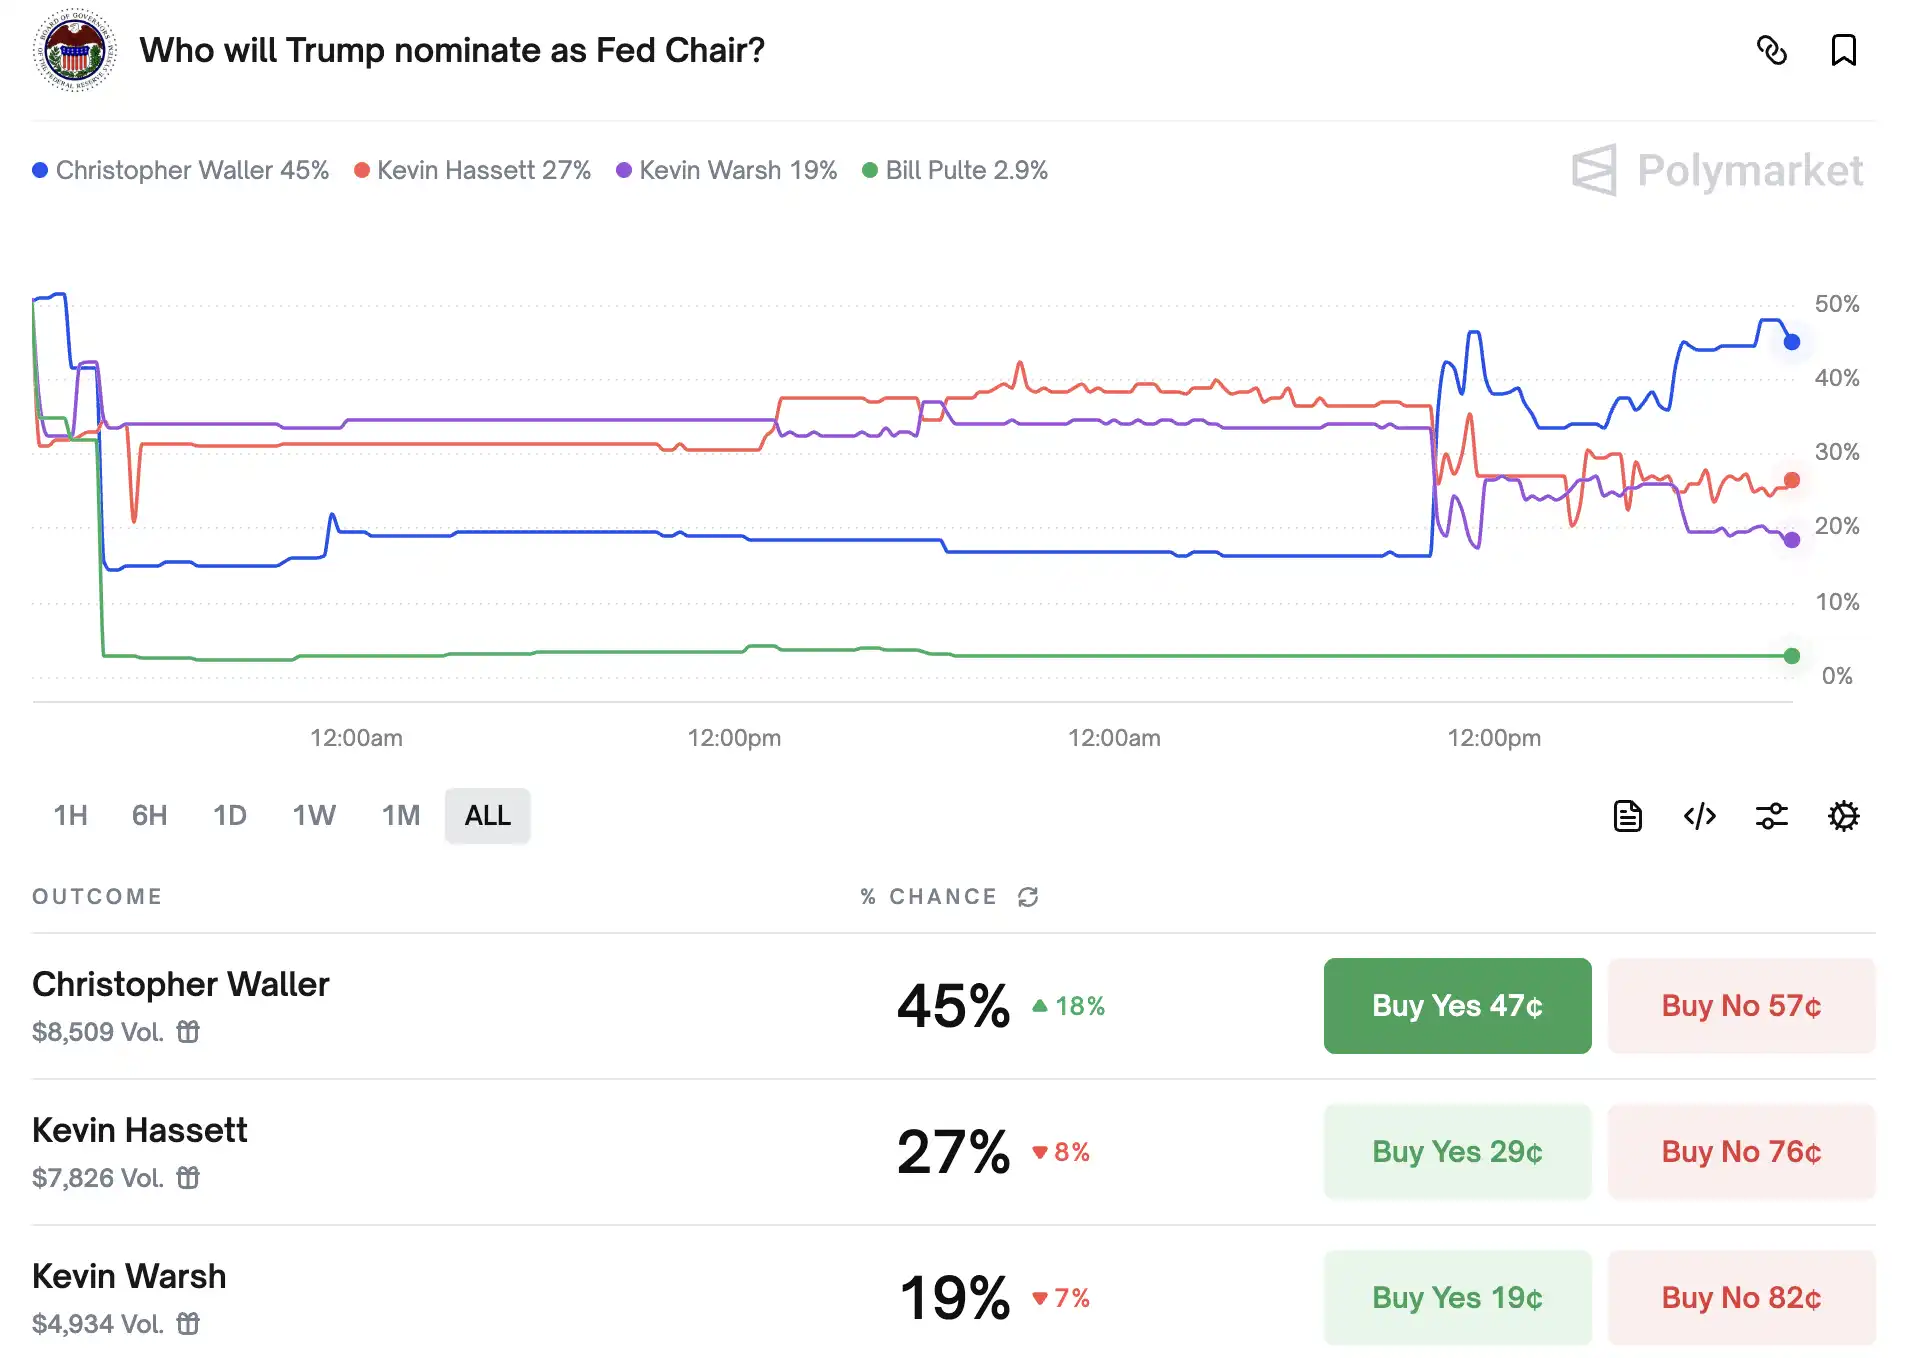This screenshot has height=1358, width=1910.
Task: Click the embed code icon
Action: point(1699,816)
